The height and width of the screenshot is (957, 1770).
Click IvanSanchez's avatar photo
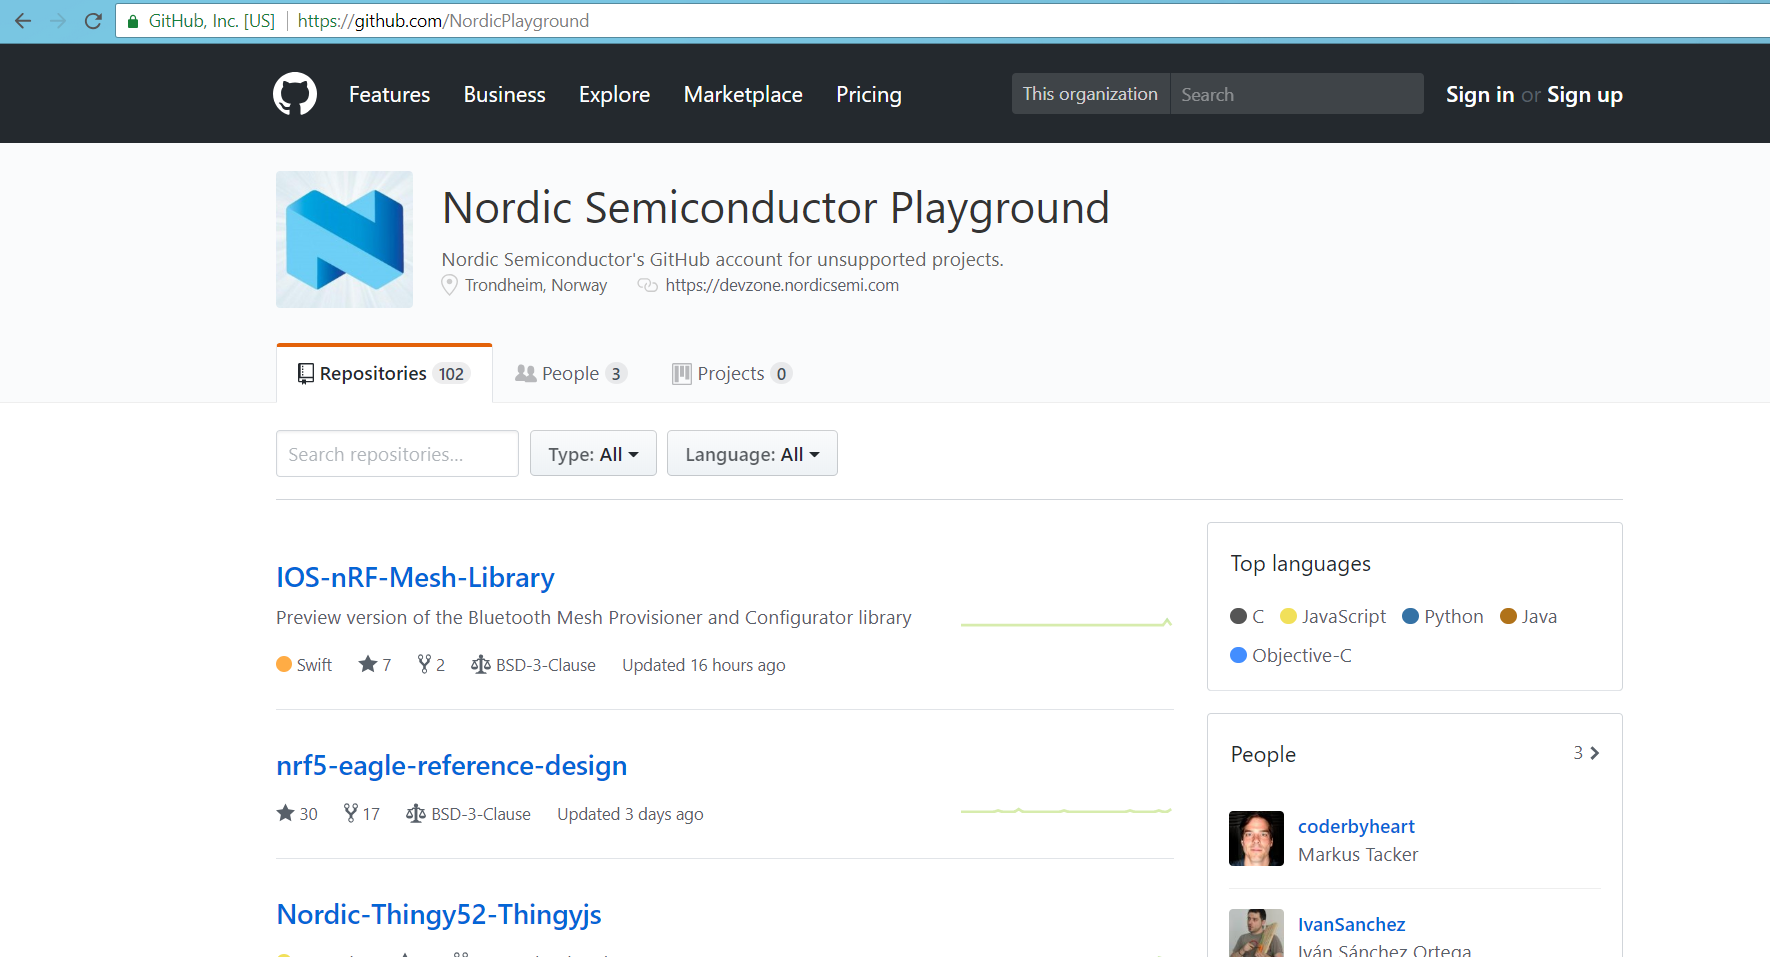pyautogui.click(x=1256, y=933)
